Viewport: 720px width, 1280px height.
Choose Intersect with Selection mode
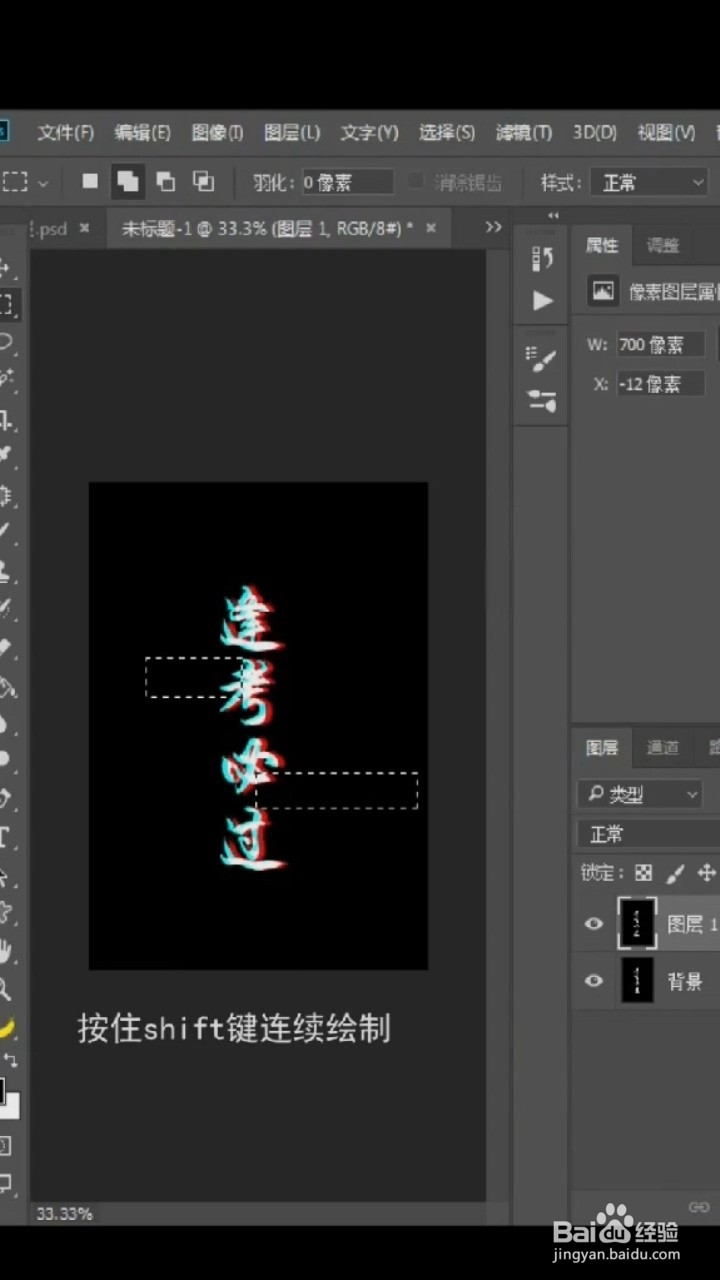point(204,182)
